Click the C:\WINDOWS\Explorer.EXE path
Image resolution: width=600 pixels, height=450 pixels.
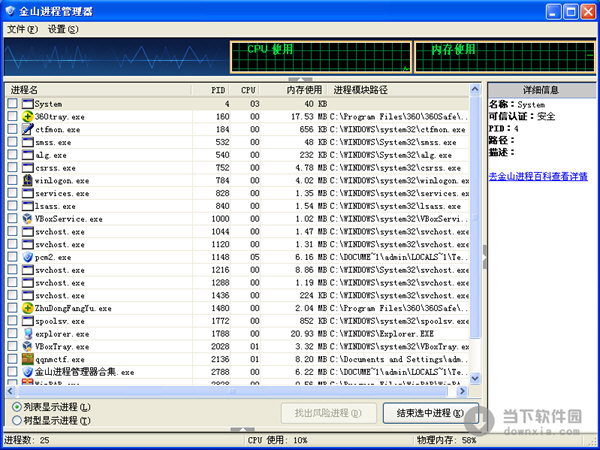coord(382,334)
